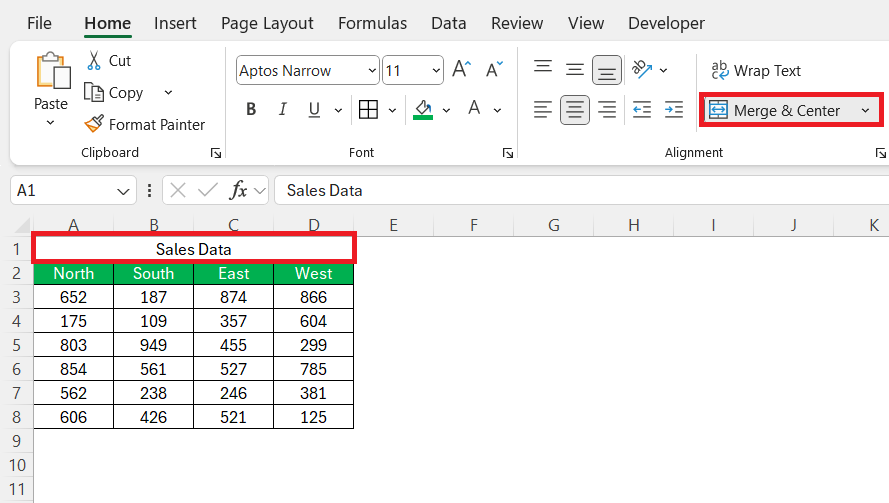Toggle Bottom Align
The height and width of the screenshot is (503, 889).
(607, 70)
